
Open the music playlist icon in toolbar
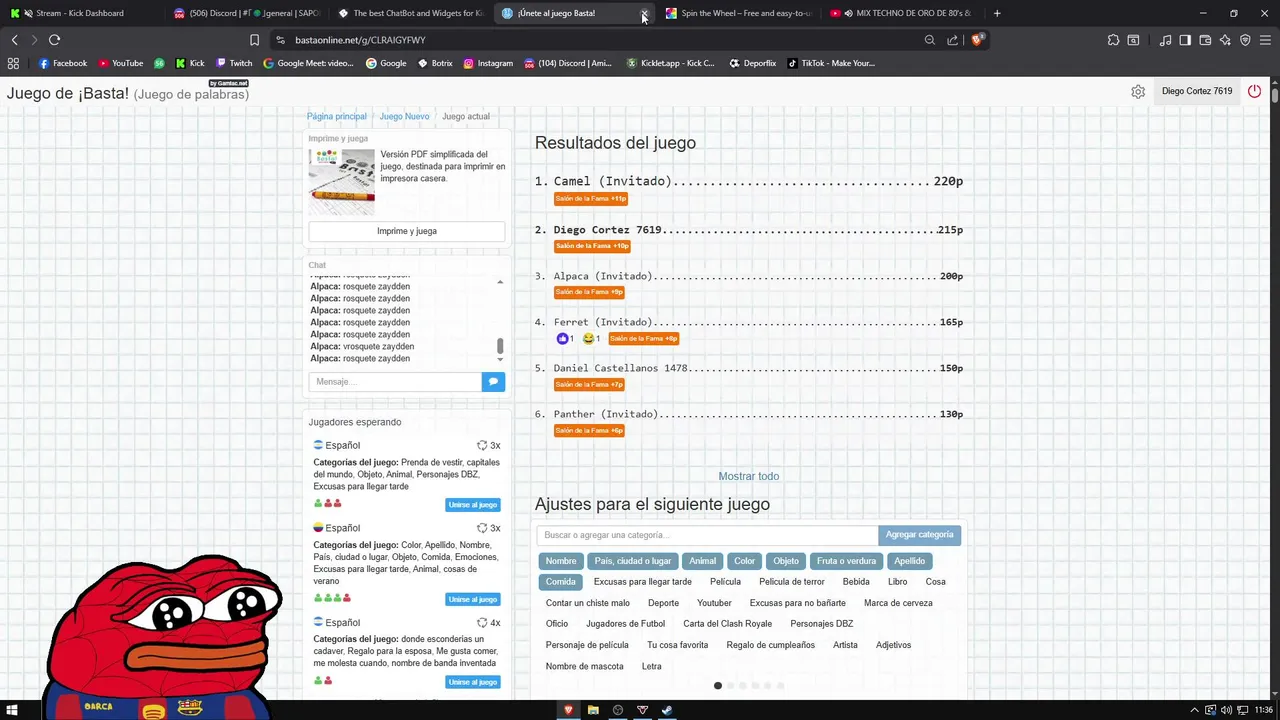pos(1165,40)
